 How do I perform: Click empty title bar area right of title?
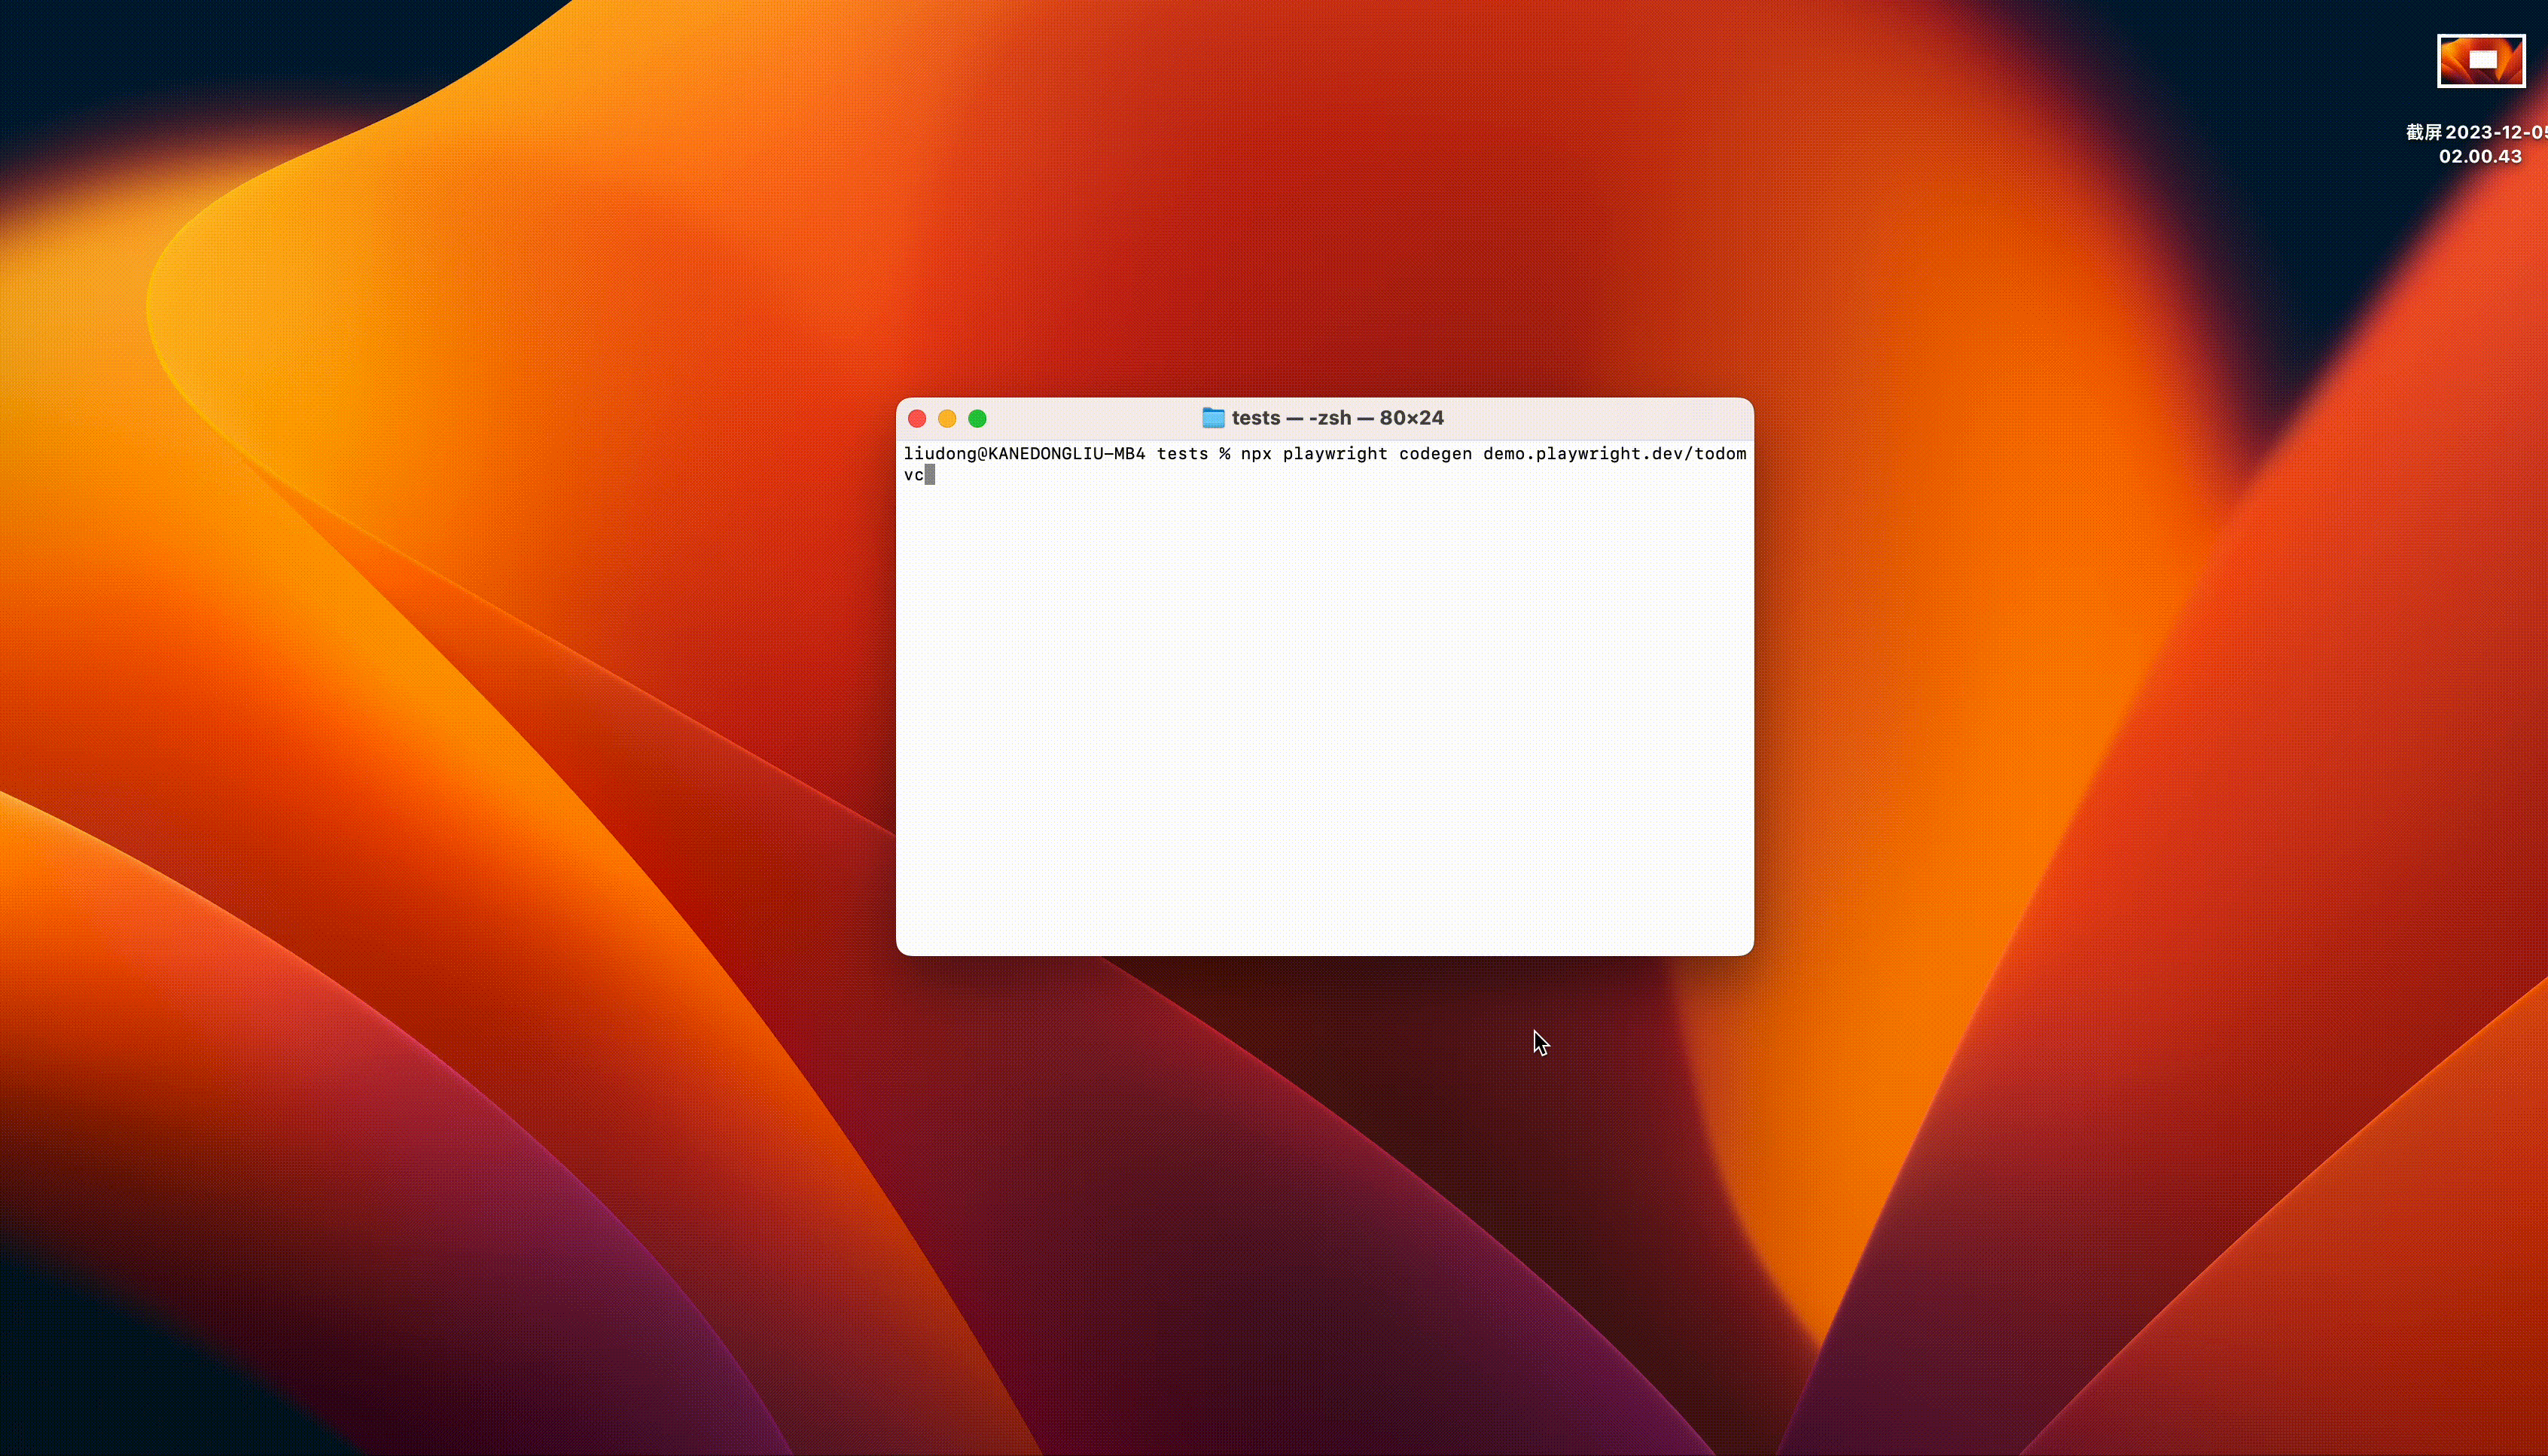pyautogui.click(x=1600, y=418)
